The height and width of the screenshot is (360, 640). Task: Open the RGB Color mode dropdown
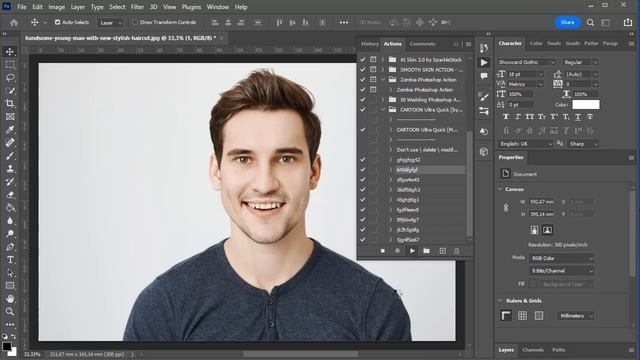click(x=562, y=258)
